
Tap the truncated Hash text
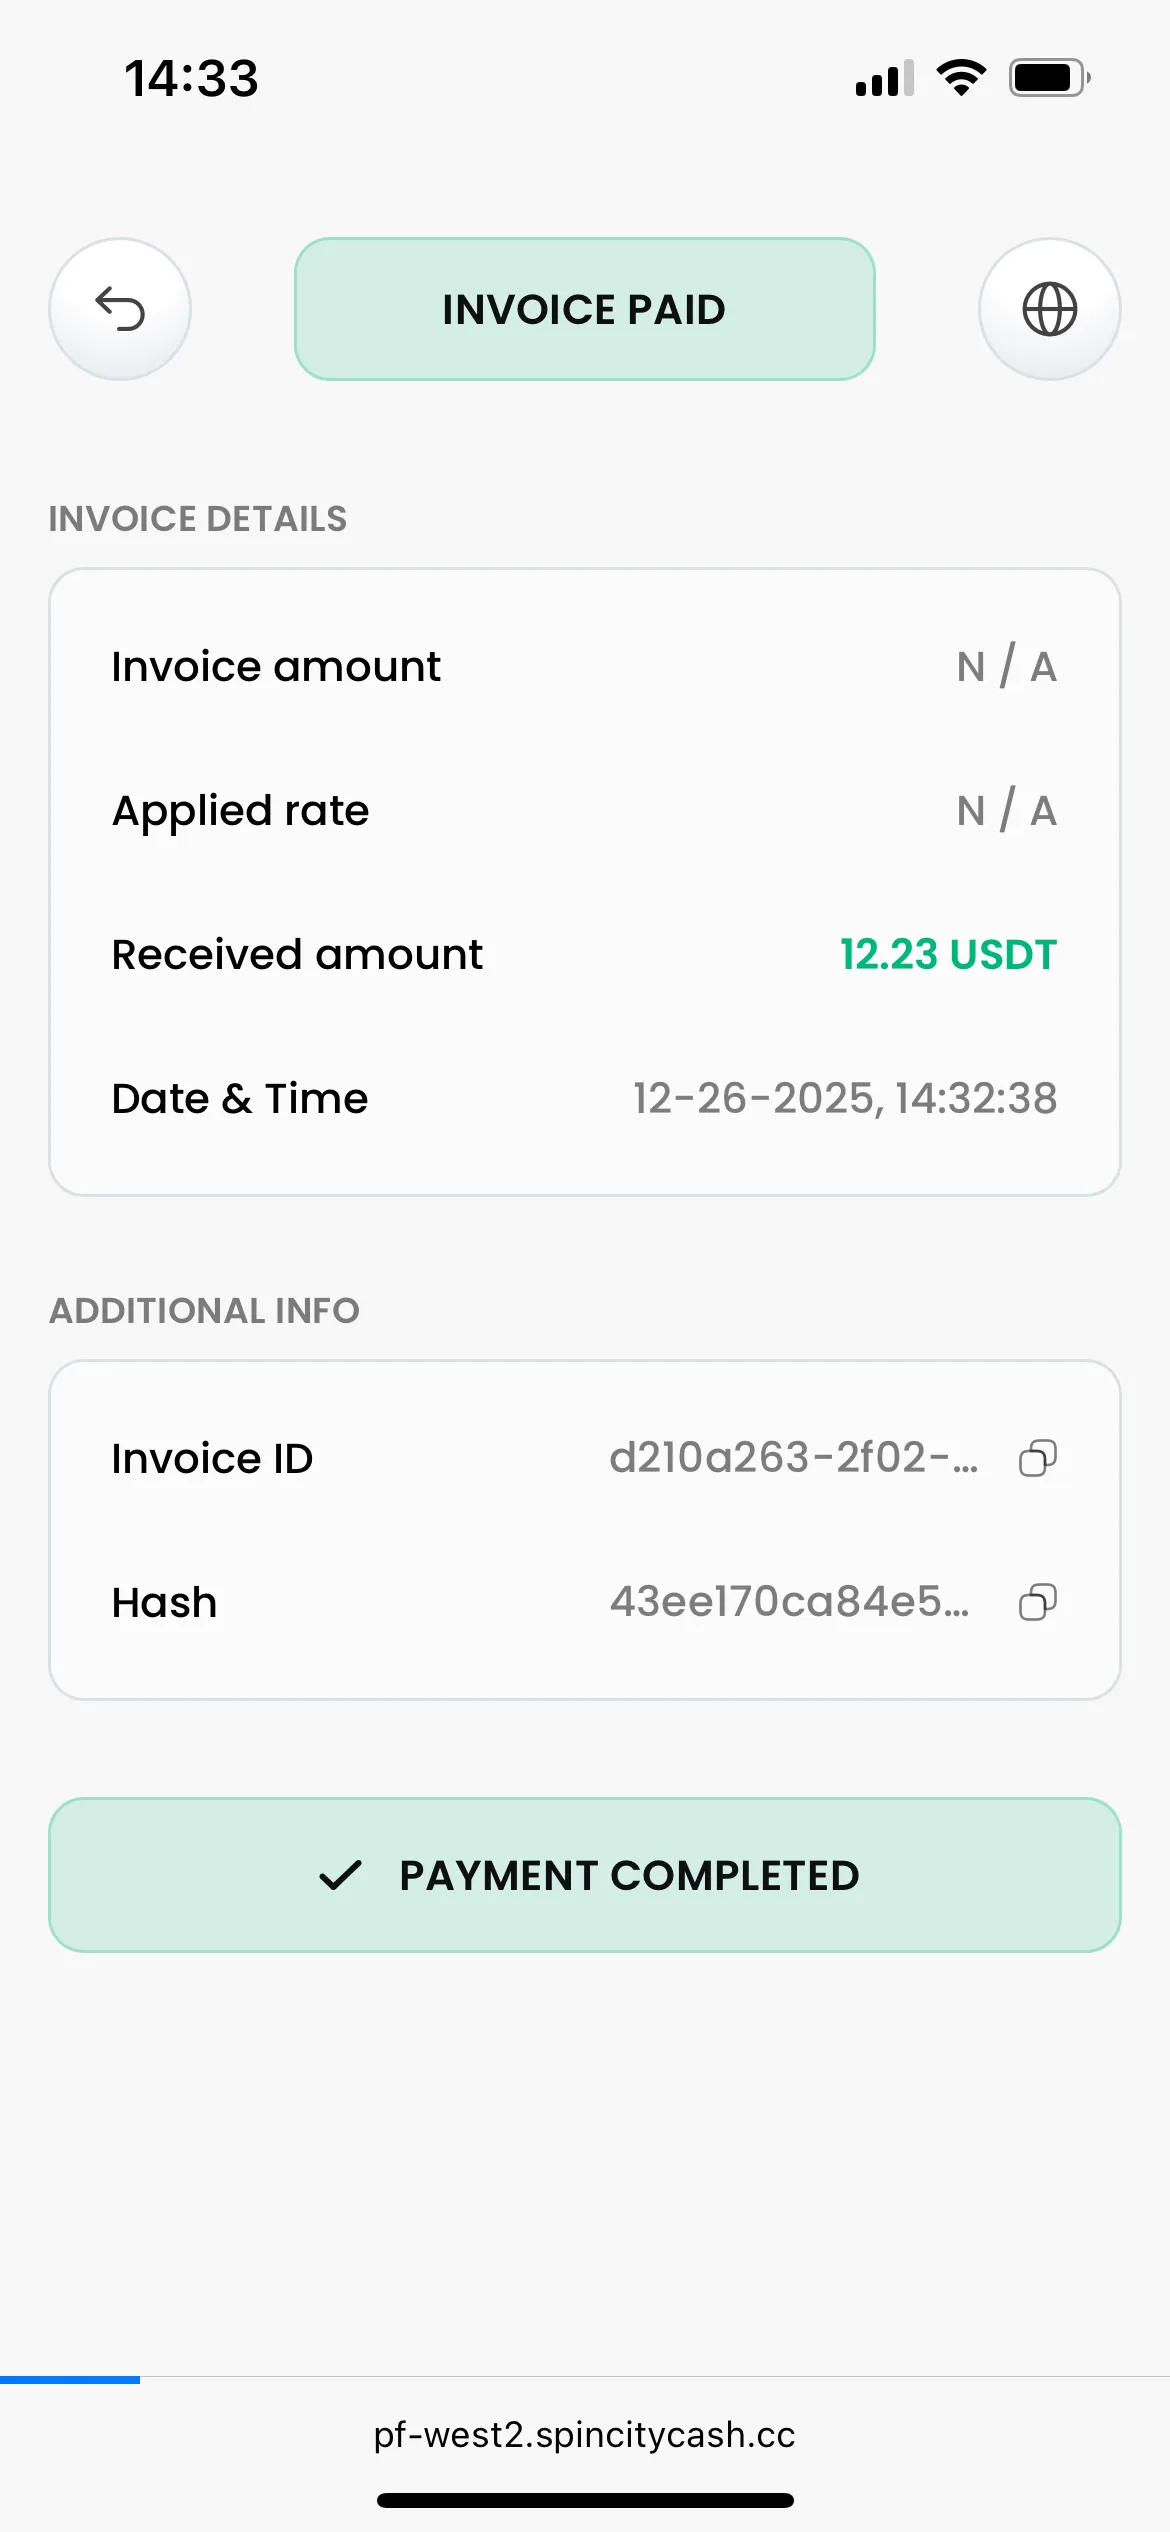click(x=789, y=1602)
